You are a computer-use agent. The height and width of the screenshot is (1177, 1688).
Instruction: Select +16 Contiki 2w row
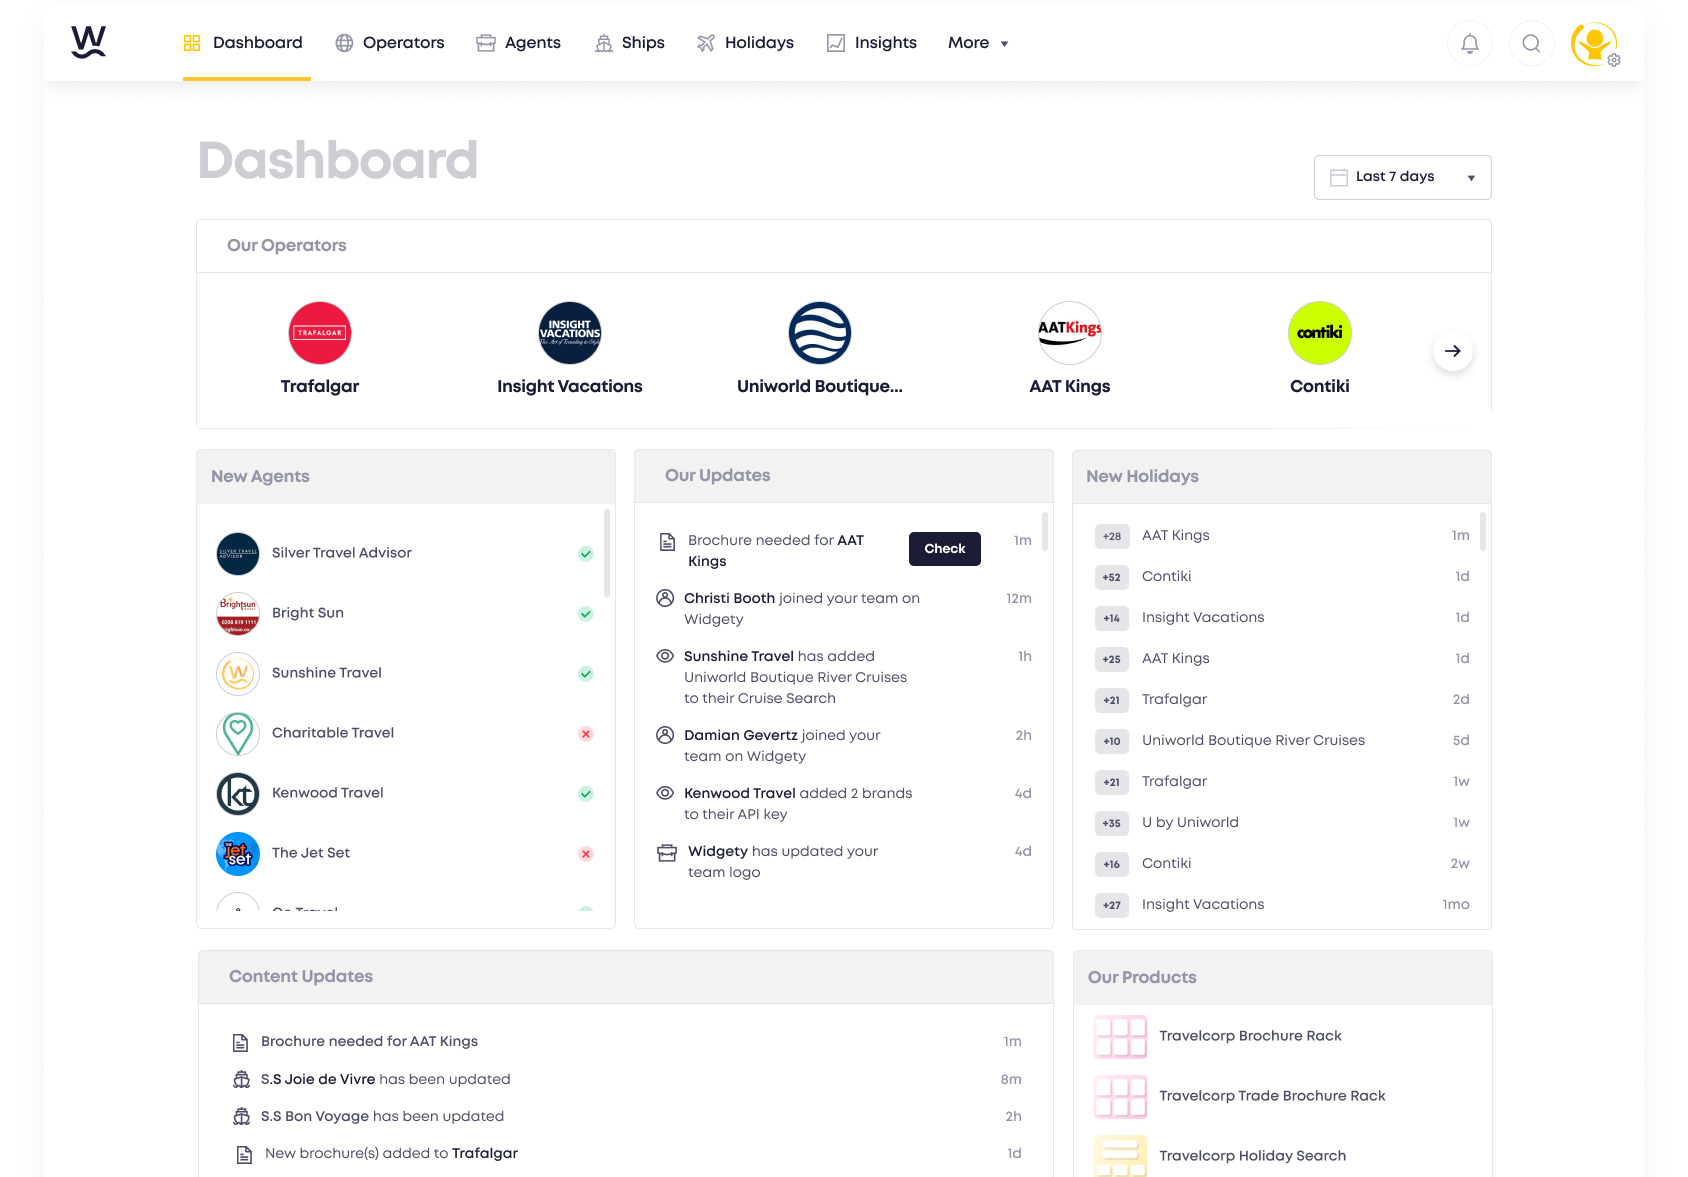(1282, 864)
